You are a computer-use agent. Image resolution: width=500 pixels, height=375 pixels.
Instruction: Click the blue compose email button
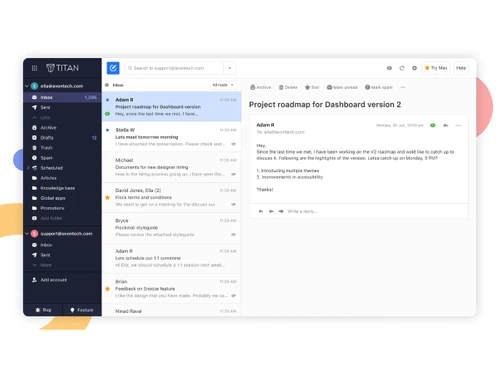pos(113,68)
